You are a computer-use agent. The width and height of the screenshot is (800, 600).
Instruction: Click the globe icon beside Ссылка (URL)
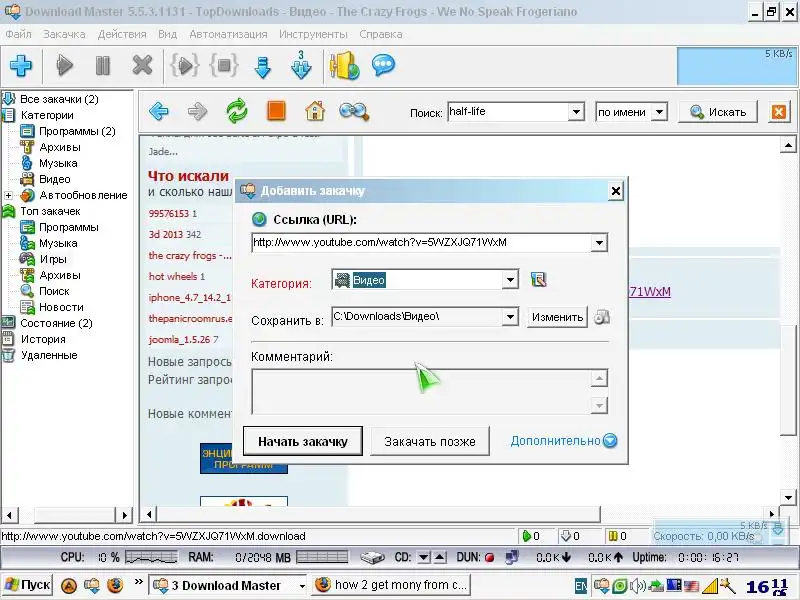(259, 219)
